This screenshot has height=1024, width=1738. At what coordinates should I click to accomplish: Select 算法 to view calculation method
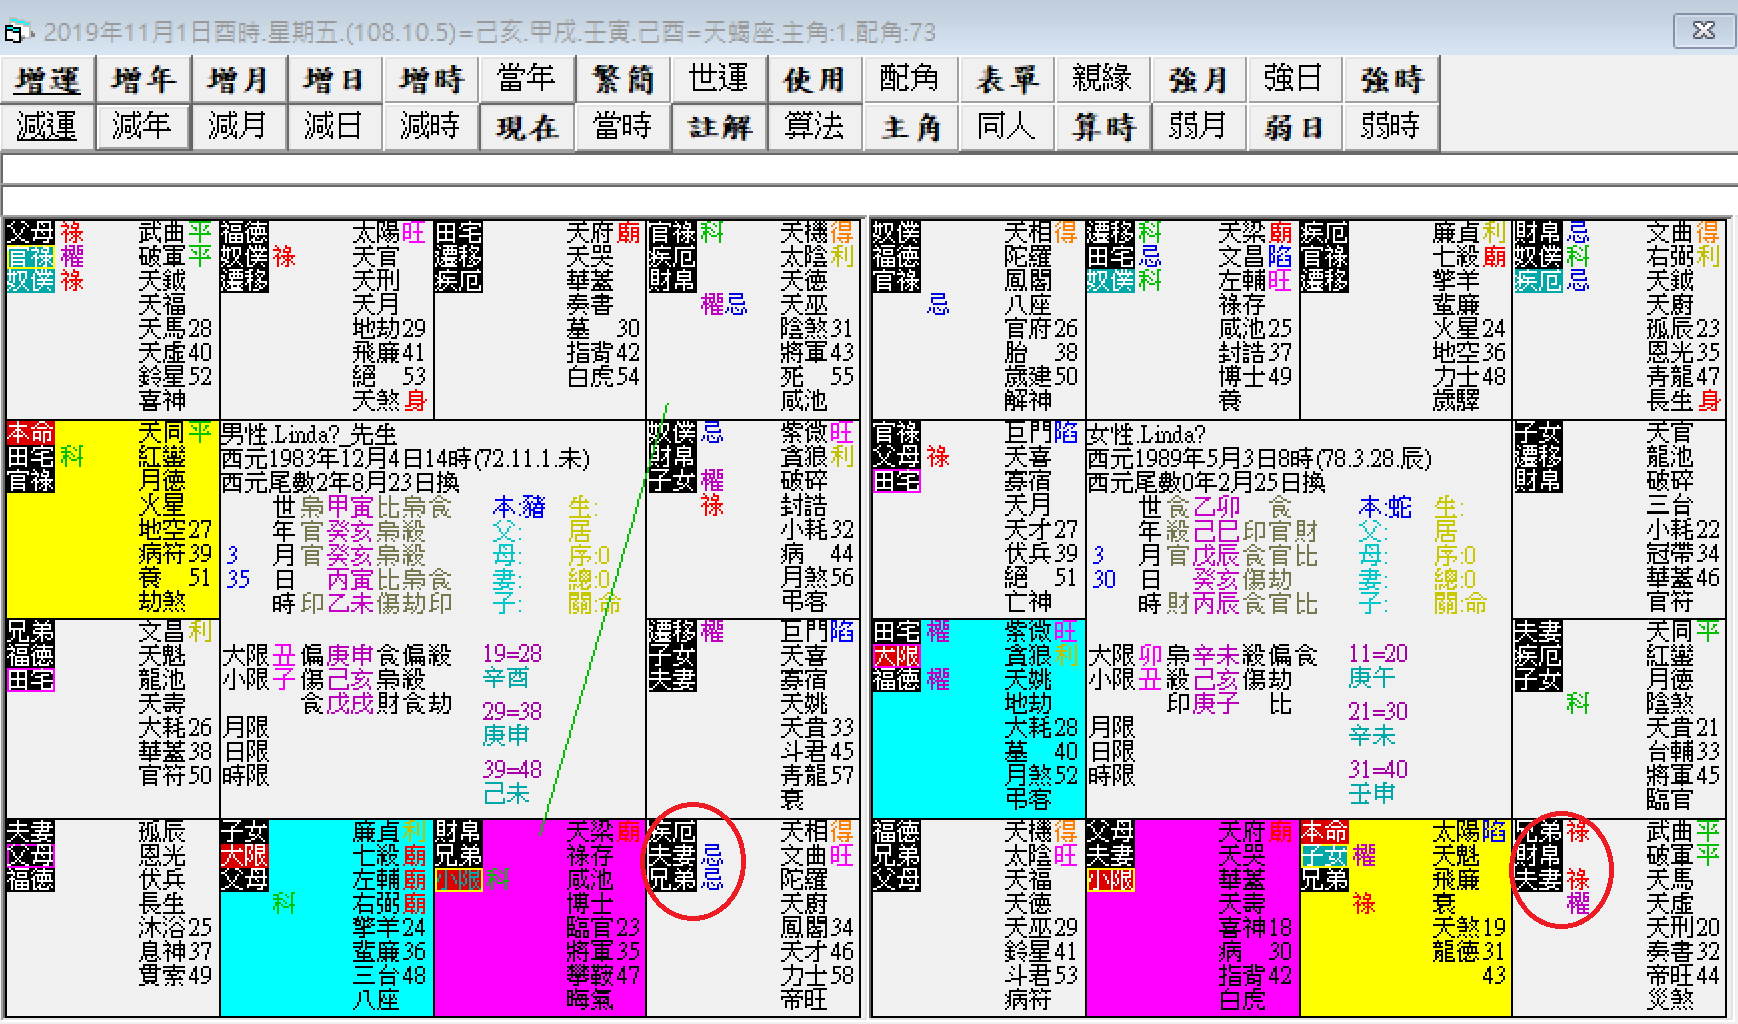click(x=815, y=127)
